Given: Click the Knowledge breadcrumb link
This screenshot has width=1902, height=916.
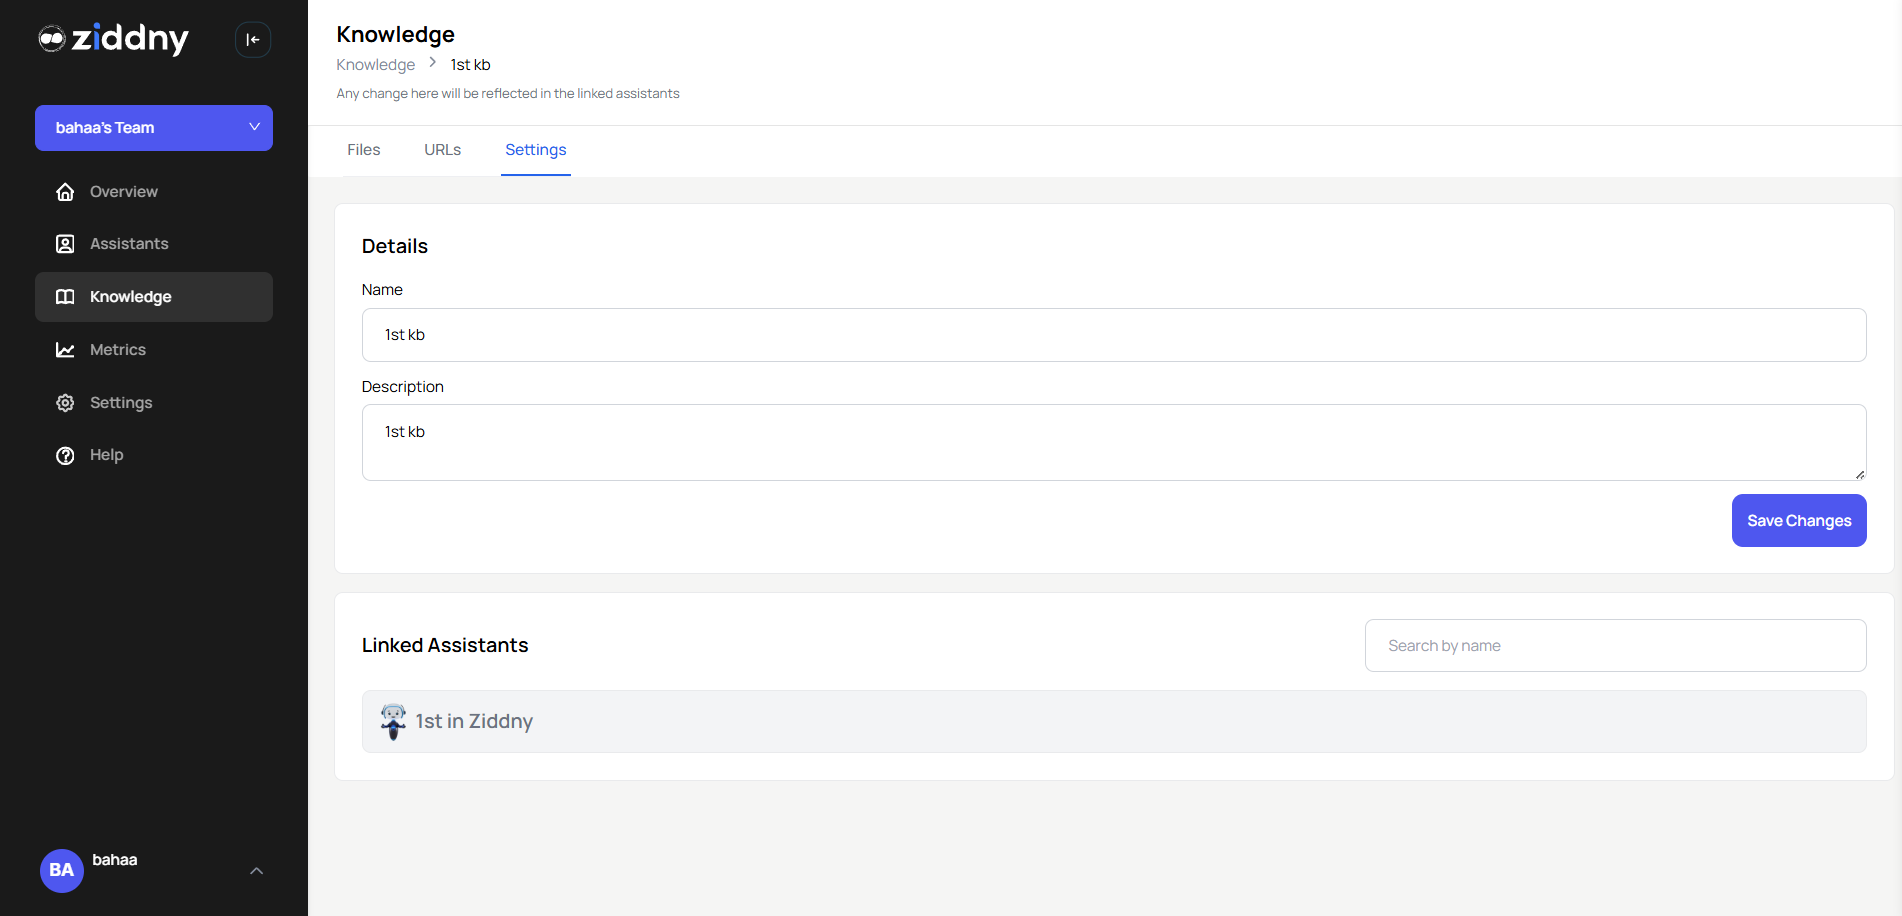Looking at the screenshot, I should click(375, 64).
